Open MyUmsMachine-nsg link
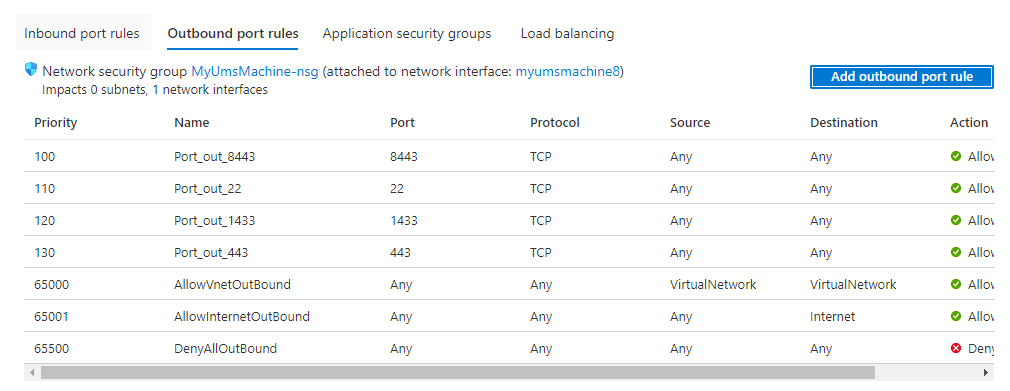 click(x=254, y=72)
